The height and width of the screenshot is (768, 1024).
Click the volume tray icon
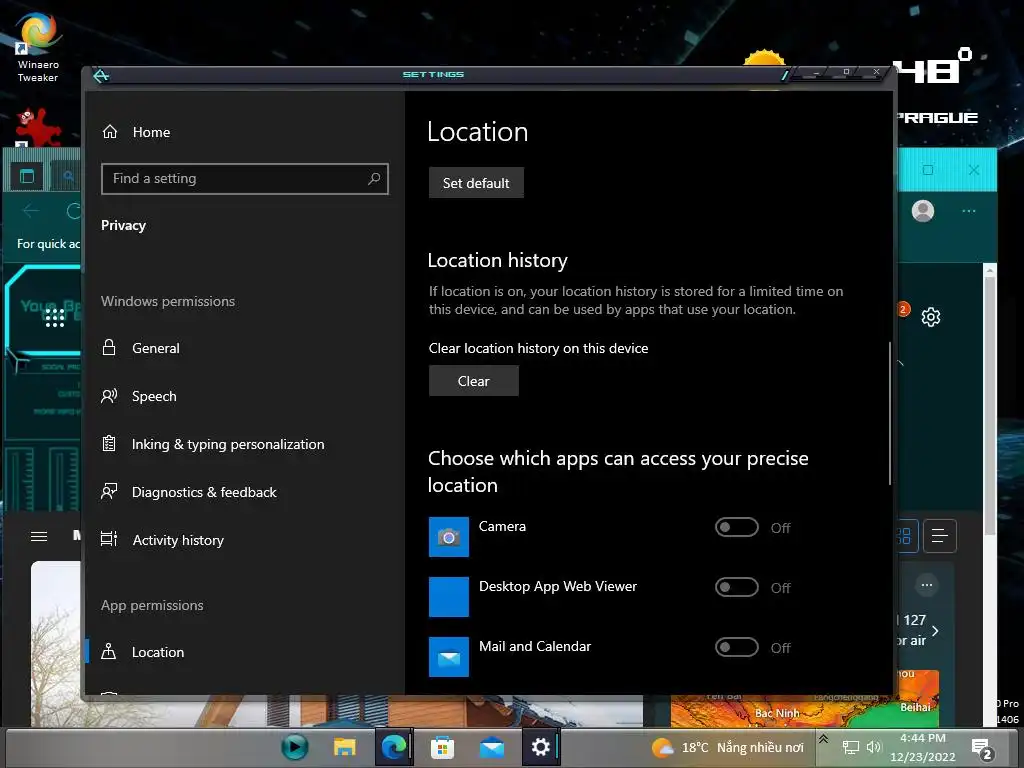pos(874,747)
